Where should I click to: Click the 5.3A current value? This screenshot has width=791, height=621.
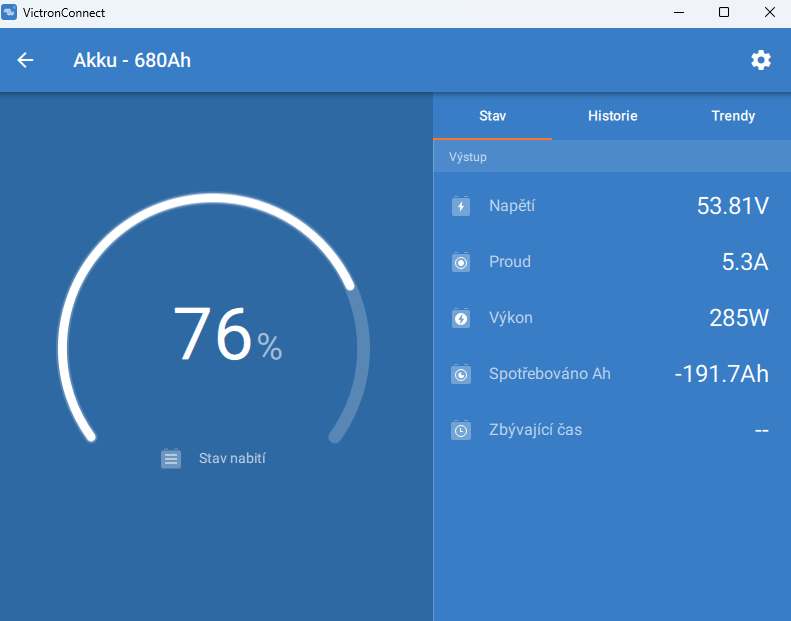[x=744, y=262]
